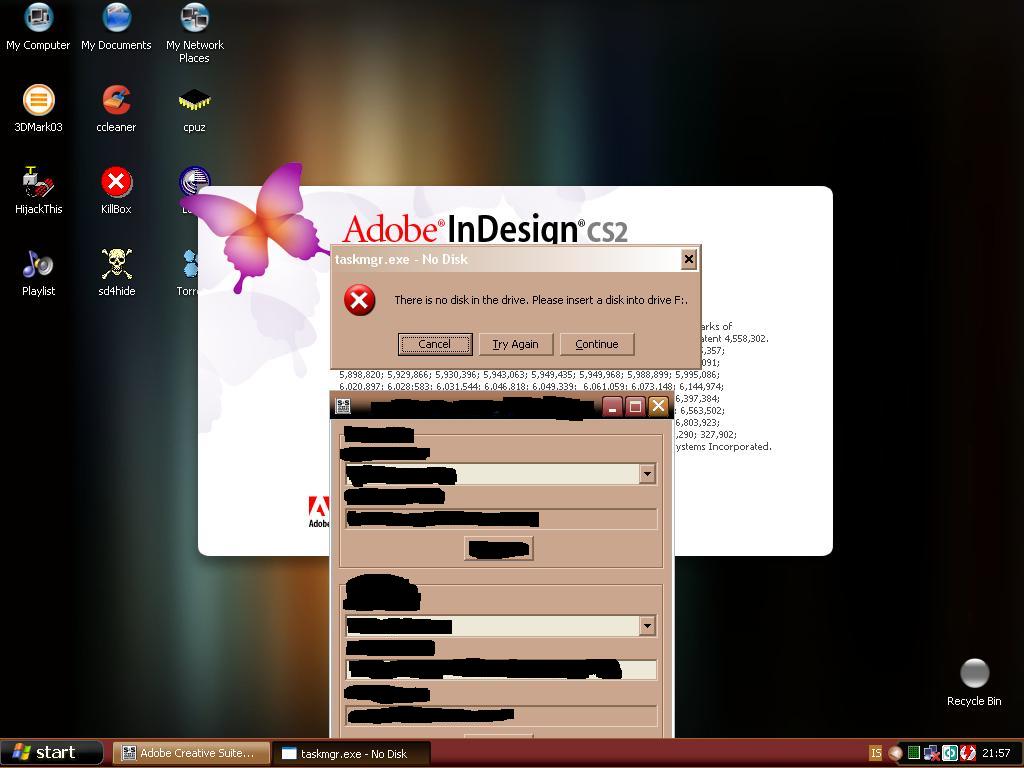Select the My Documents desktop icon
Screen dimensions: 1024x768
[116, 27]
